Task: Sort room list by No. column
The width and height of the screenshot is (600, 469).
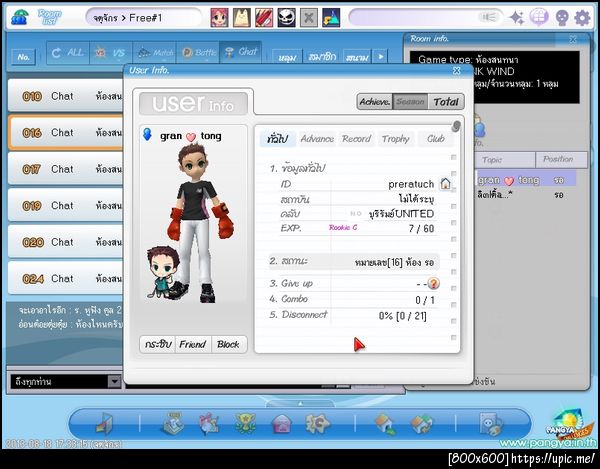Action: [24, 57]
